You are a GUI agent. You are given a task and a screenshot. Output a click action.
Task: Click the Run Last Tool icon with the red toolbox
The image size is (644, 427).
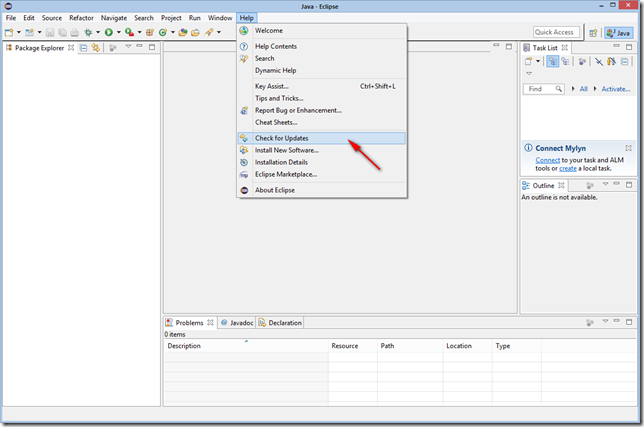pos(129,32)
